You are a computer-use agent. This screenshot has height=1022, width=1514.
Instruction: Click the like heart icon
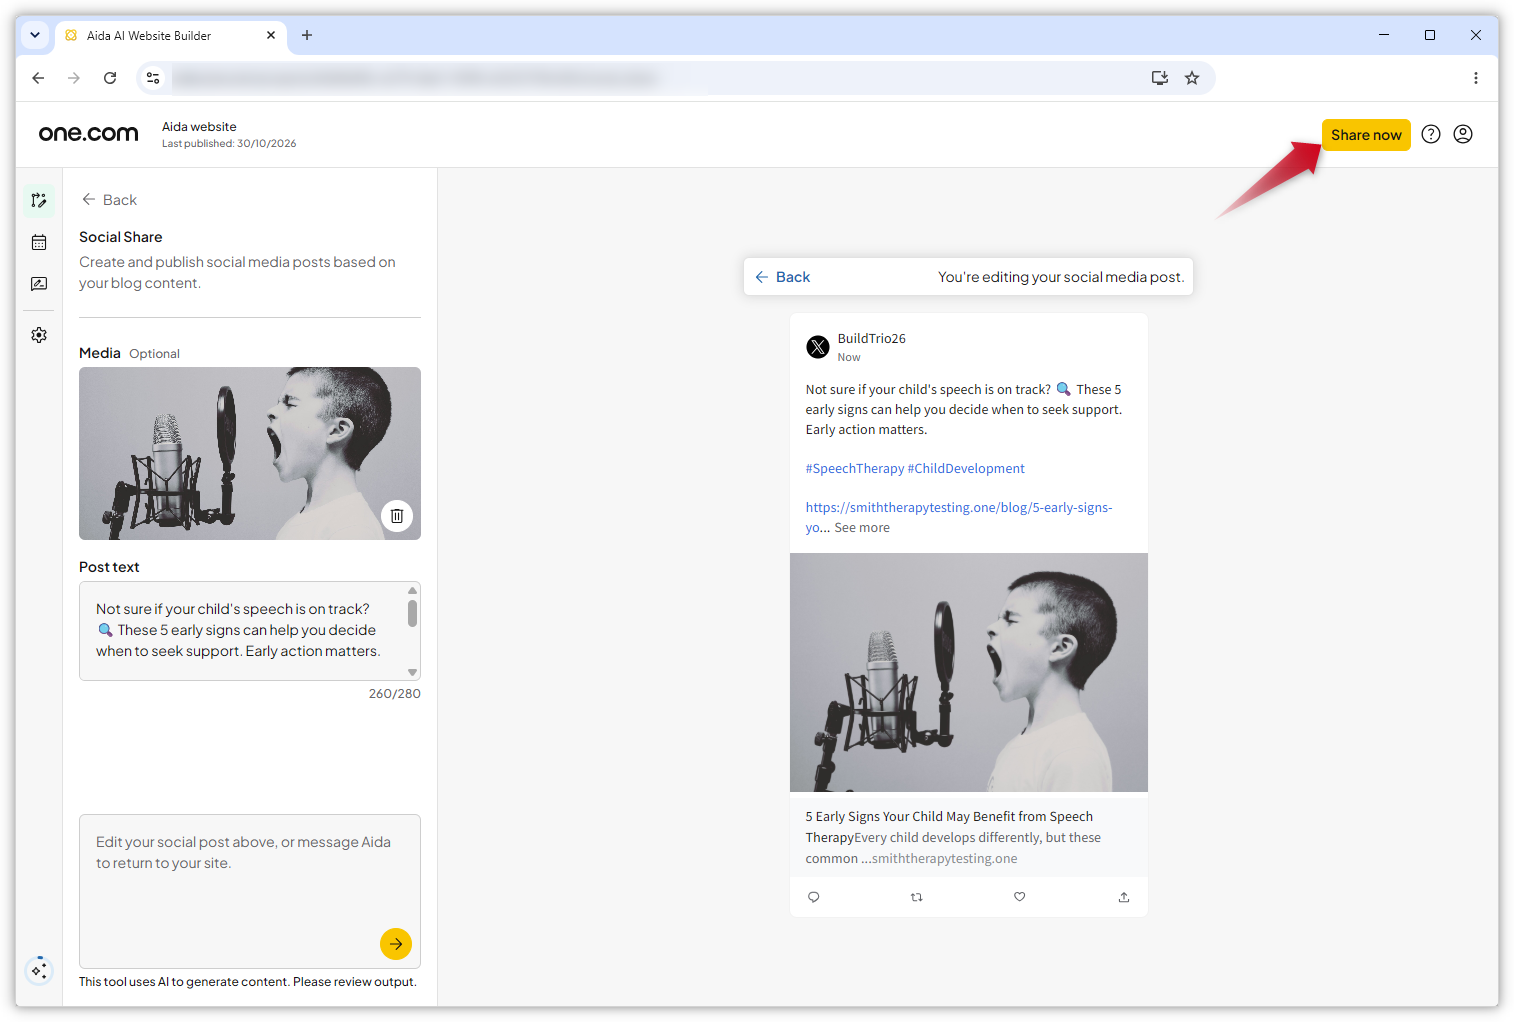tap(1020, 897)
